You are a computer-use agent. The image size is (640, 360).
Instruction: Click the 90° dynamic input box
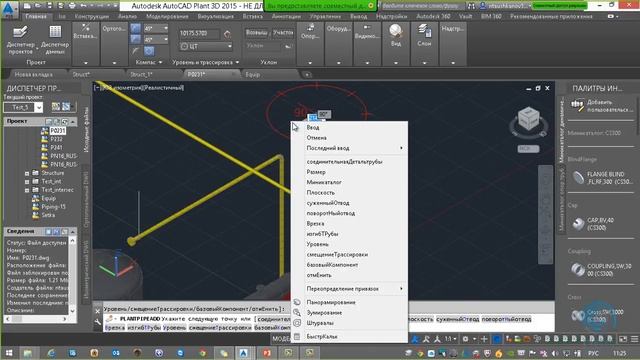(324, 114)
